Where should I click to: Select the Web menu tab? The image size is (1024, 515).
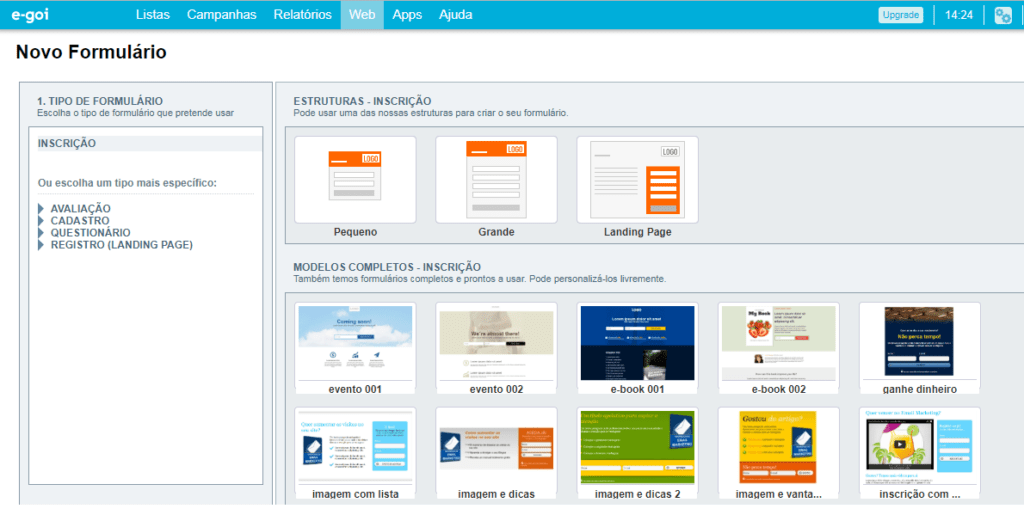pos(362,14)
